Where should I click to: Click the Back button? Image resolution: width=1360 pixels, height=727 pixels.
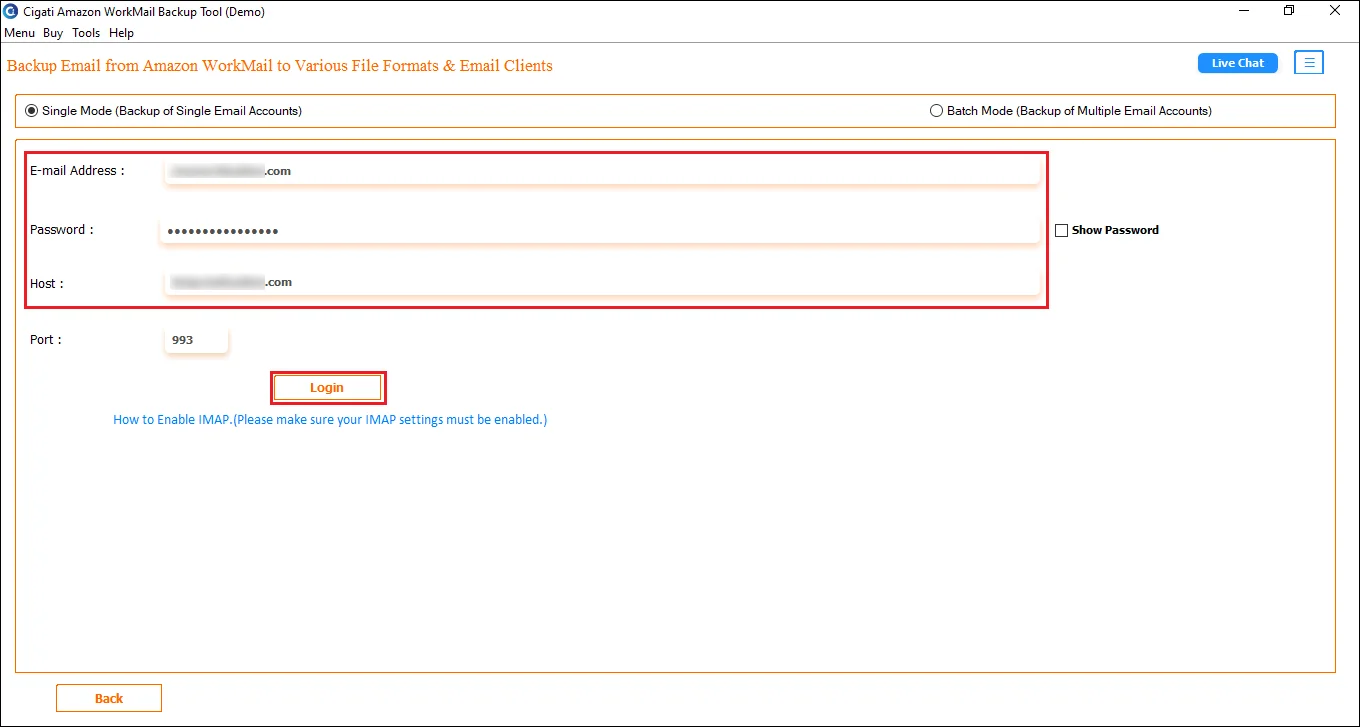[x=109, y=698]
